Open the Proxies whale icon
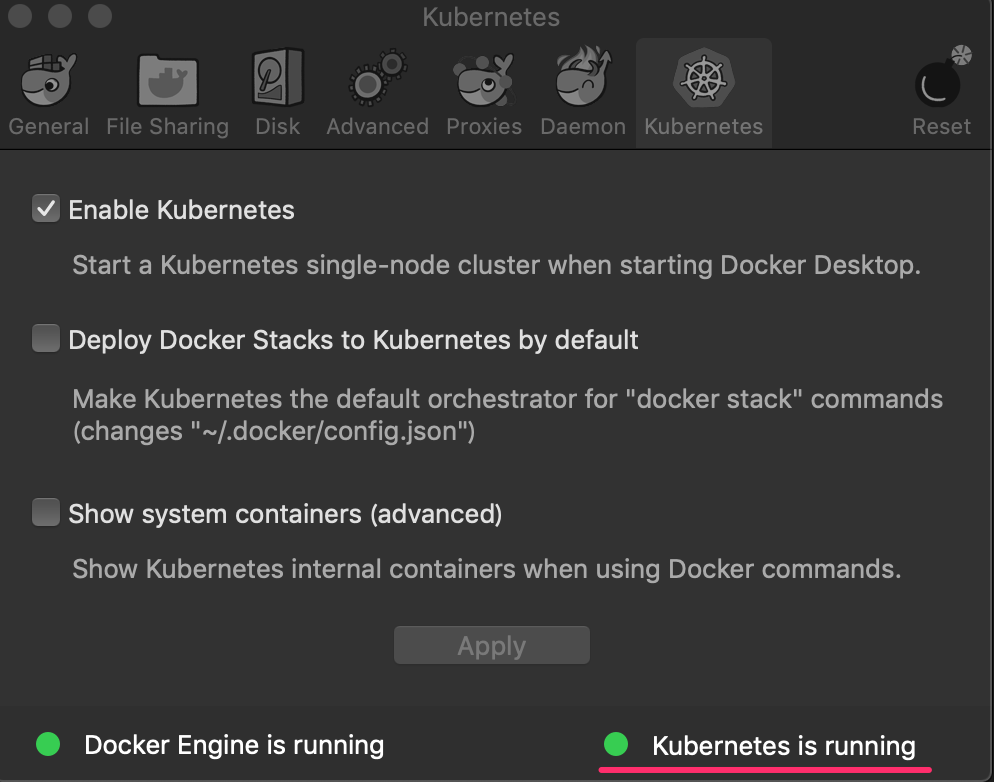This screenshot has height=782, width=994. pyautogui.click(x=484, y=82)
